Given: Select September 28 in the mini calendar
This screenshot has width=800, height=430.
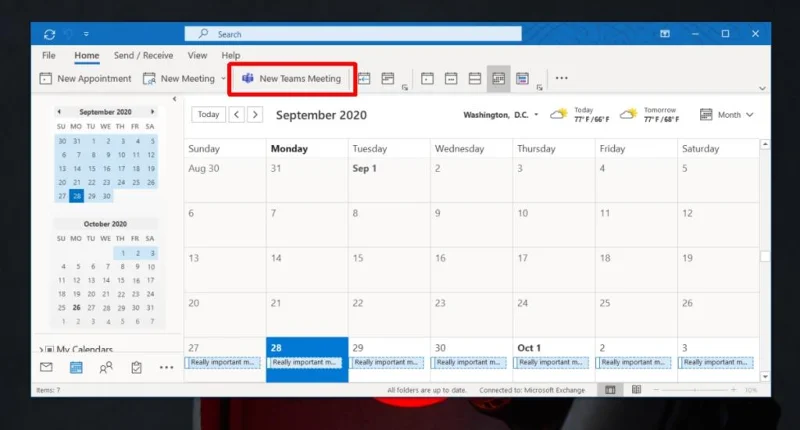Looking at the screenshot, I should tap(77, 196).
